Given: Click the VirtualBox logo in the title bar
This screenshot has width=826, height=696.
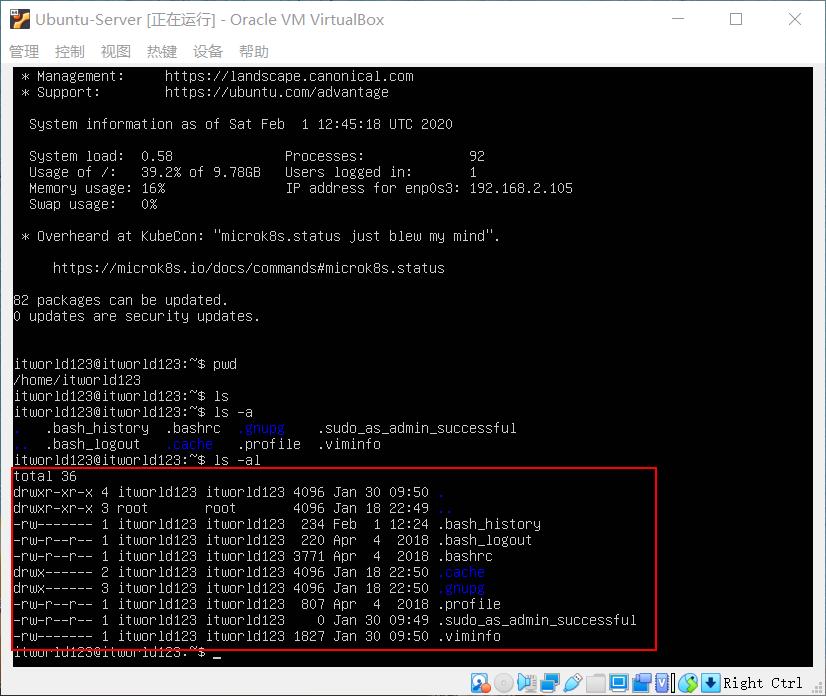Looking at the screenshot, I should [x=18, y=18].
